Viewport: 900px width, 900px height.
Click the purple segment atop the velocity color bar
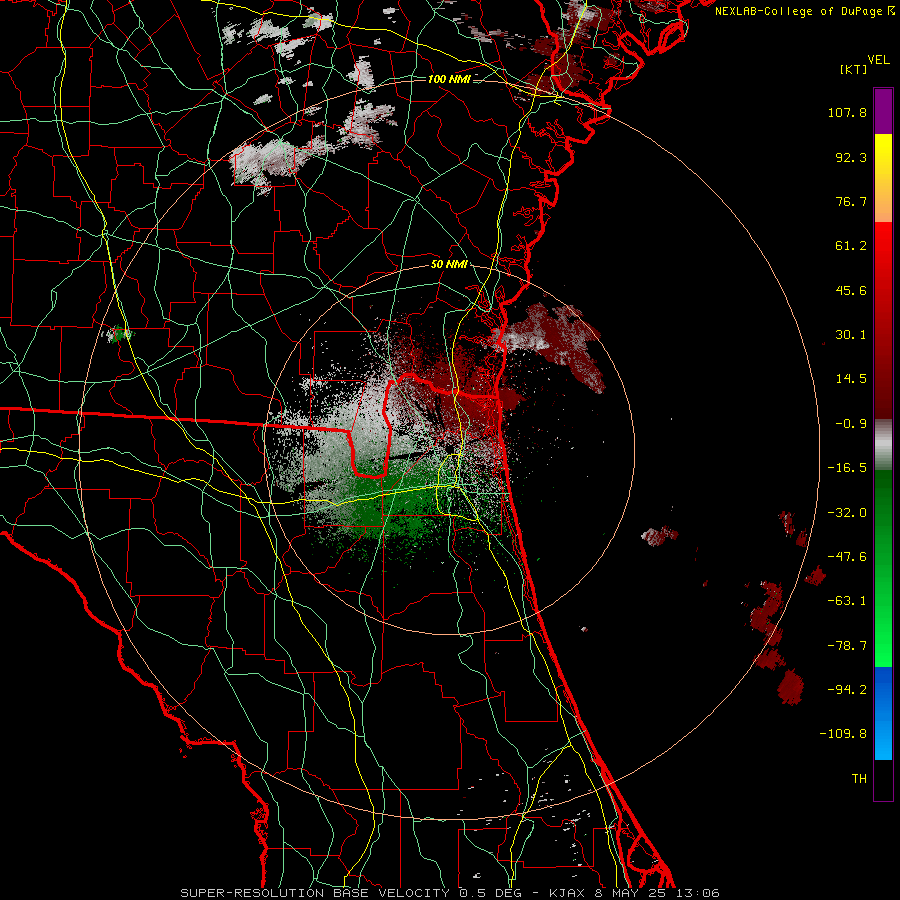click(883, 111)
